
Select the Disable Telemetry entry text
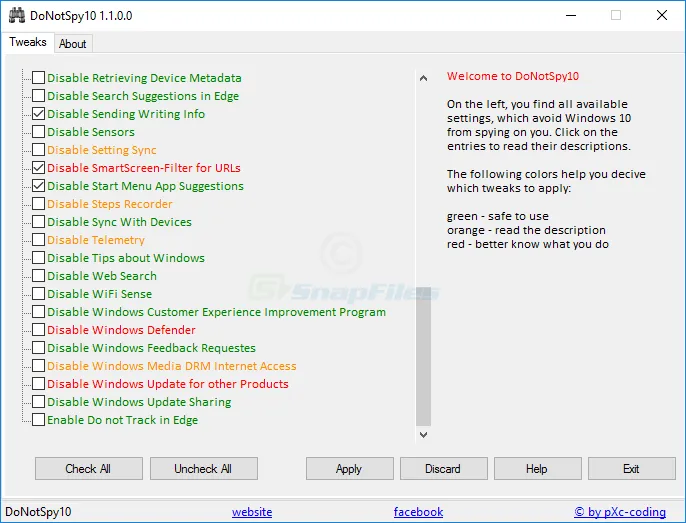[x=96, y=240]
